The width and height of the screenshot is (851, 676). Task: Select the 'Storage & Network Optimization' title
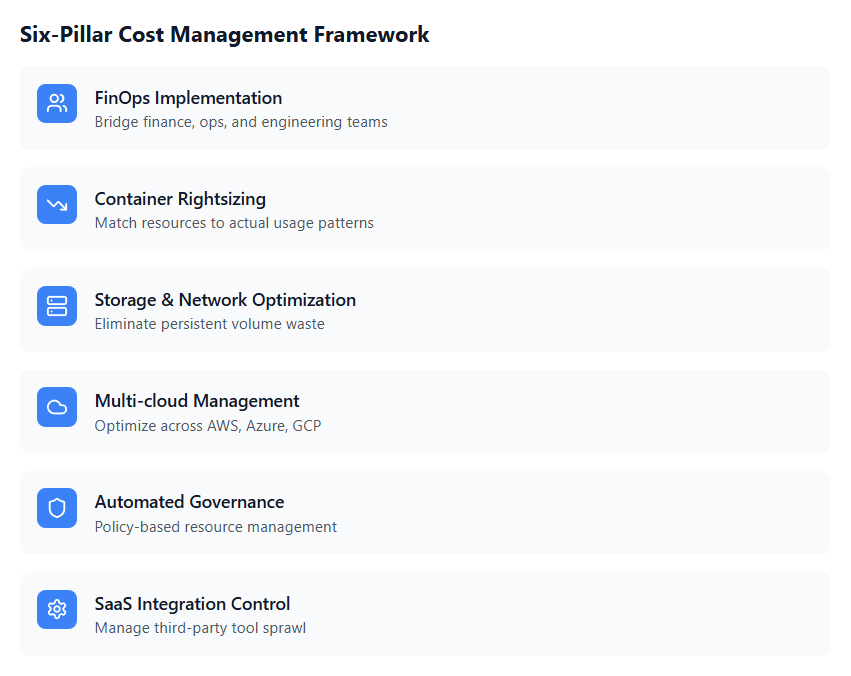(225, 300)
